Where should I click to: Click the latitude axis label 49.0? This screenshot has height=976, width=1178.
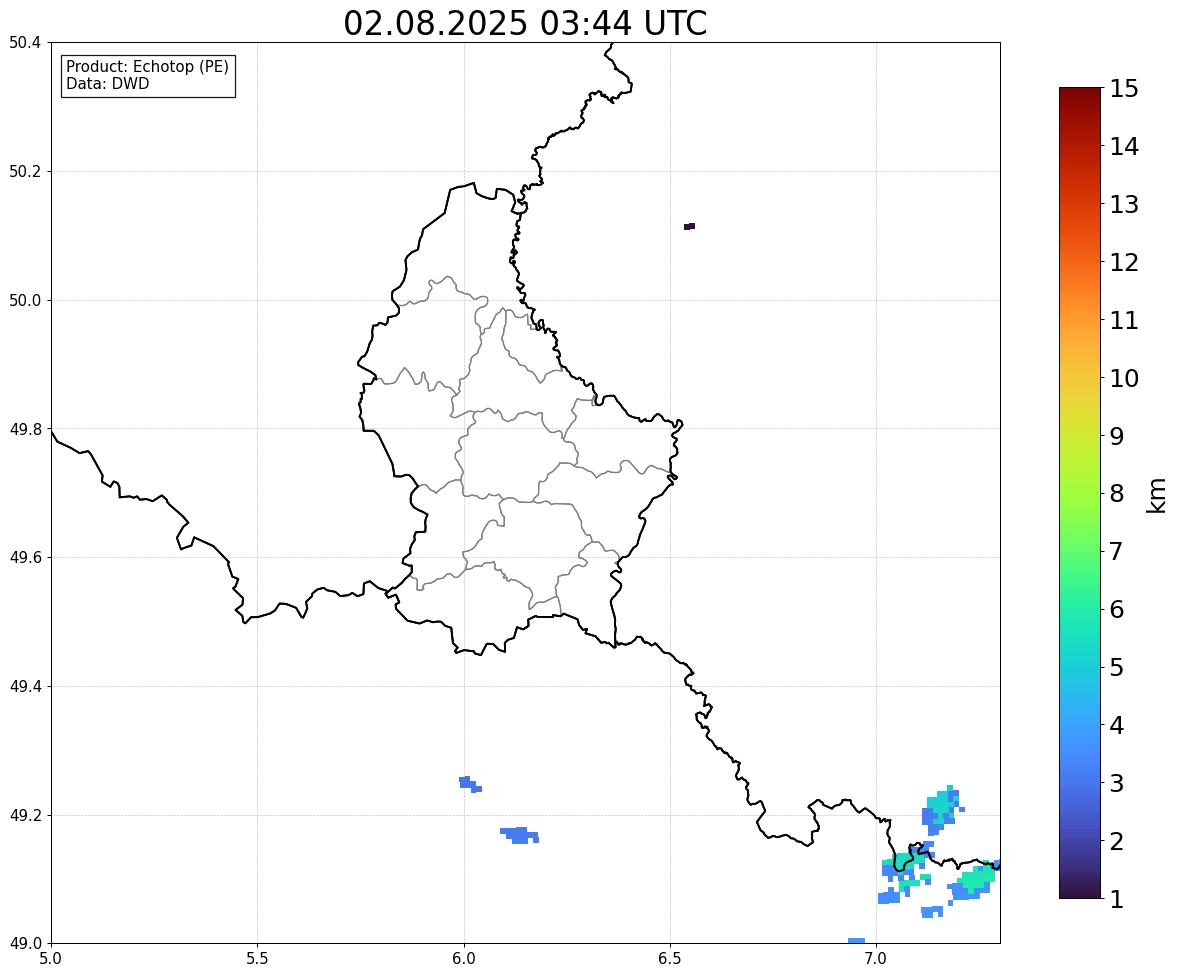coord(25,944)
